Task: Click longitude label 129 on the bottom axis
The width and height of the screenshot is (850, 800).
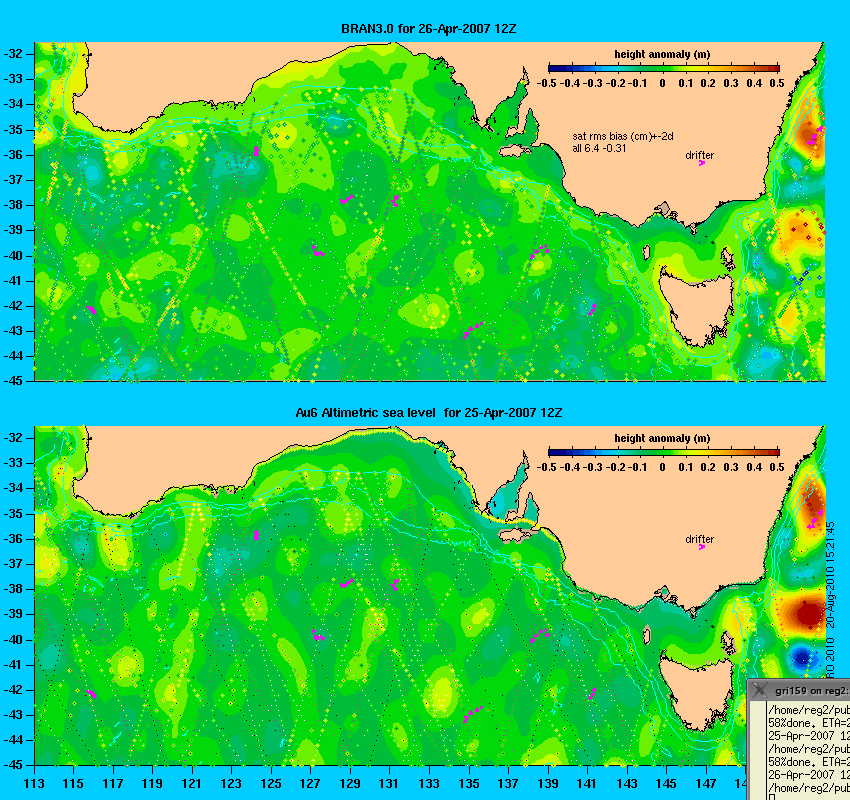Action: (x=350, y=784)
